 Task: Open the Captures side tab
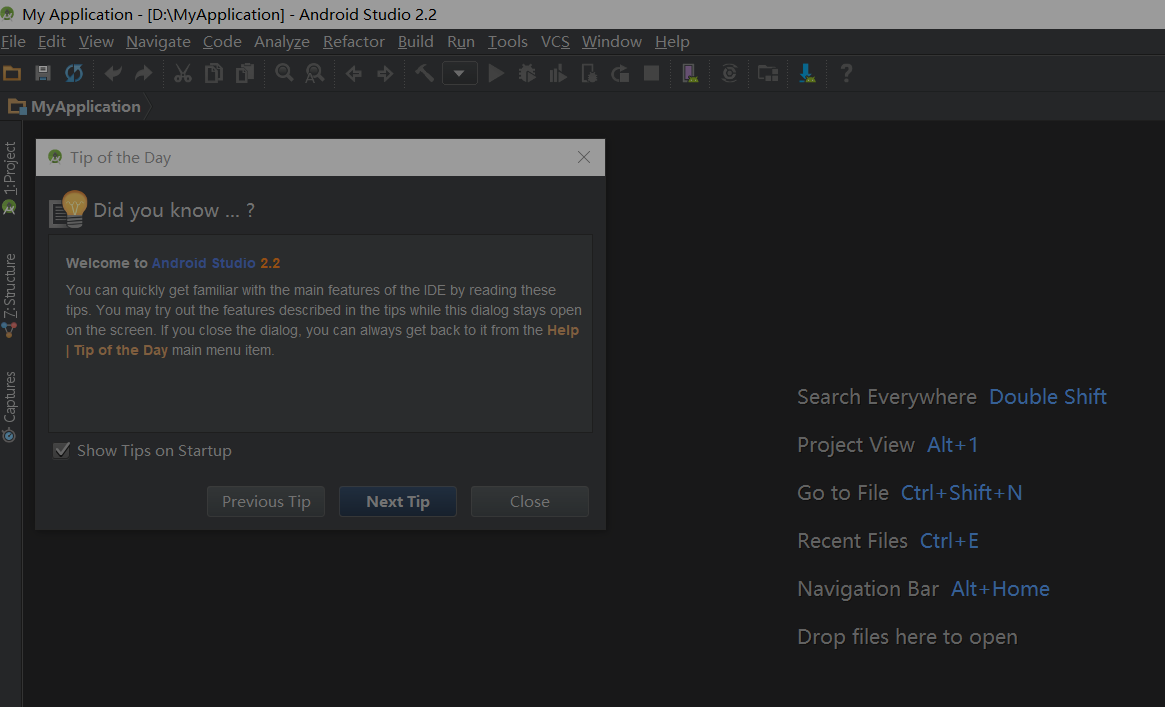[10, 406]
